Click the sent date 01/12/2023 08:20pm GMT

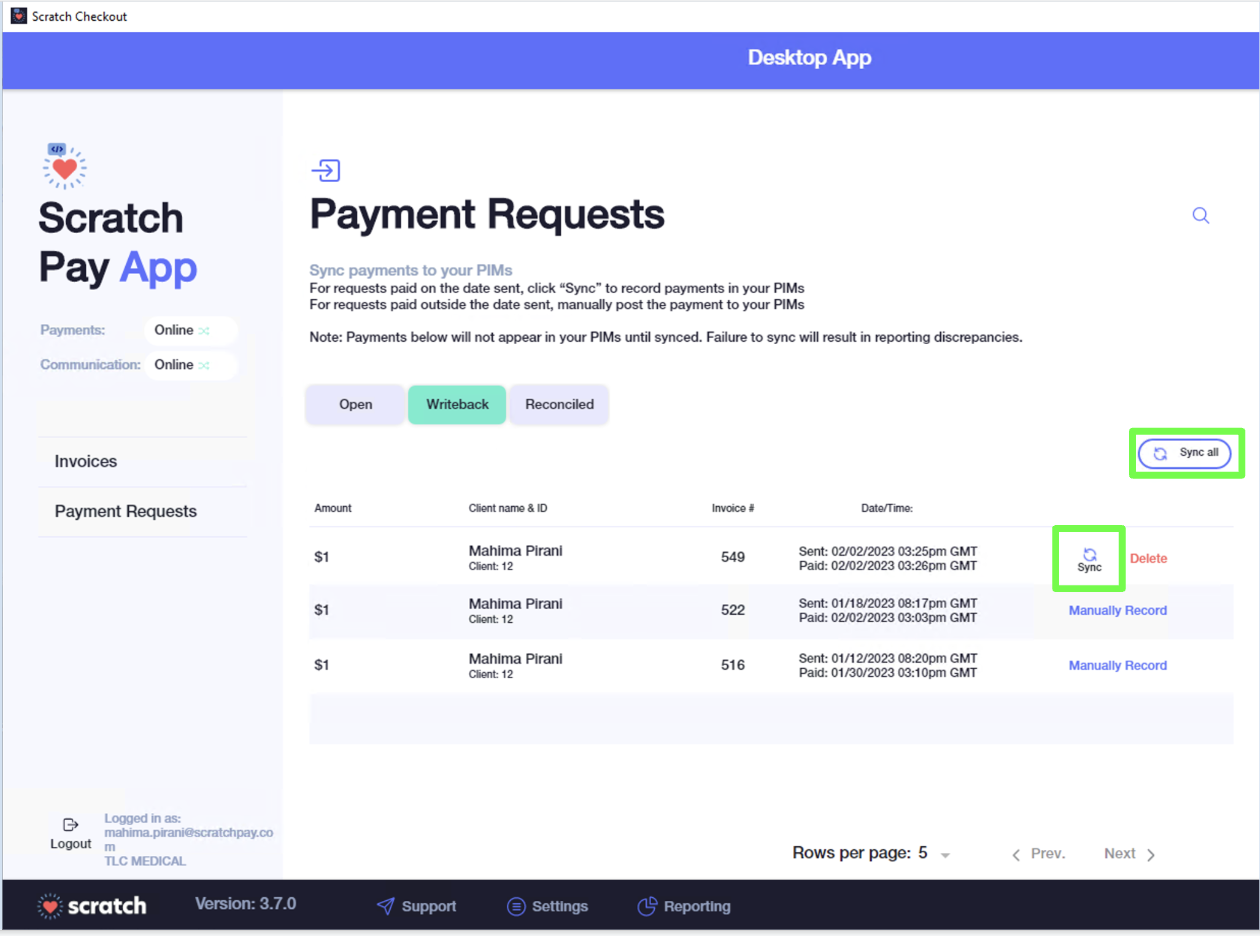(888, 659)
